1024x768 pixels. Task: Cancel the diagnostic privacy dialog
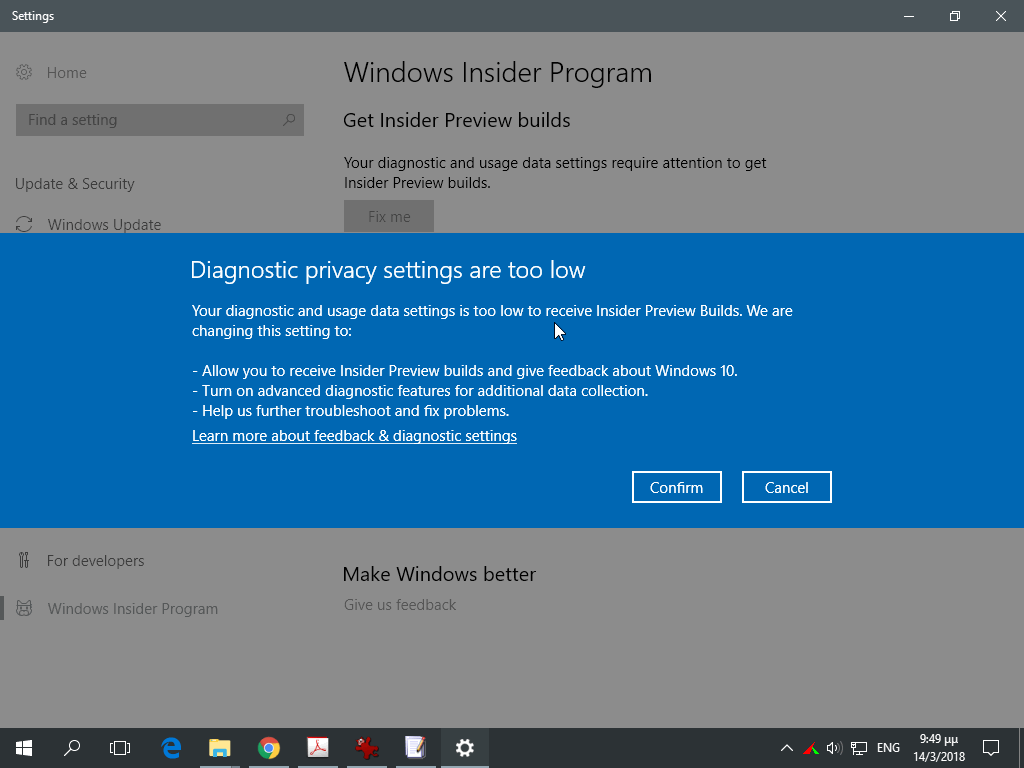[x=786, y=487]
